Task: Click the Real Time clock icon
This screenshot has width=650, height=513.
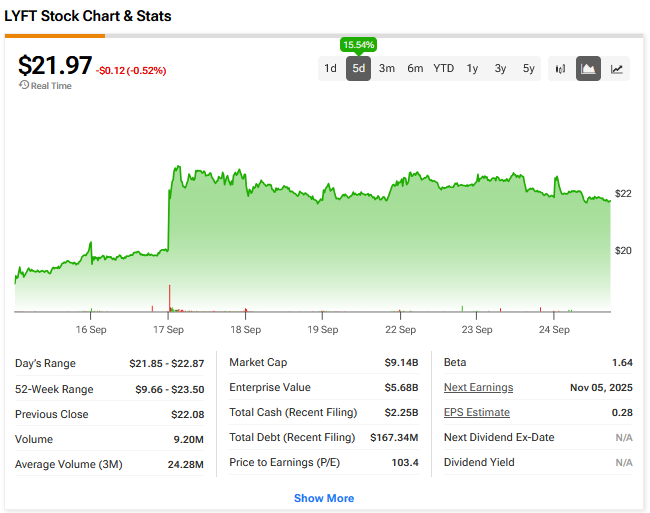Action: click(x=24, y=85)
